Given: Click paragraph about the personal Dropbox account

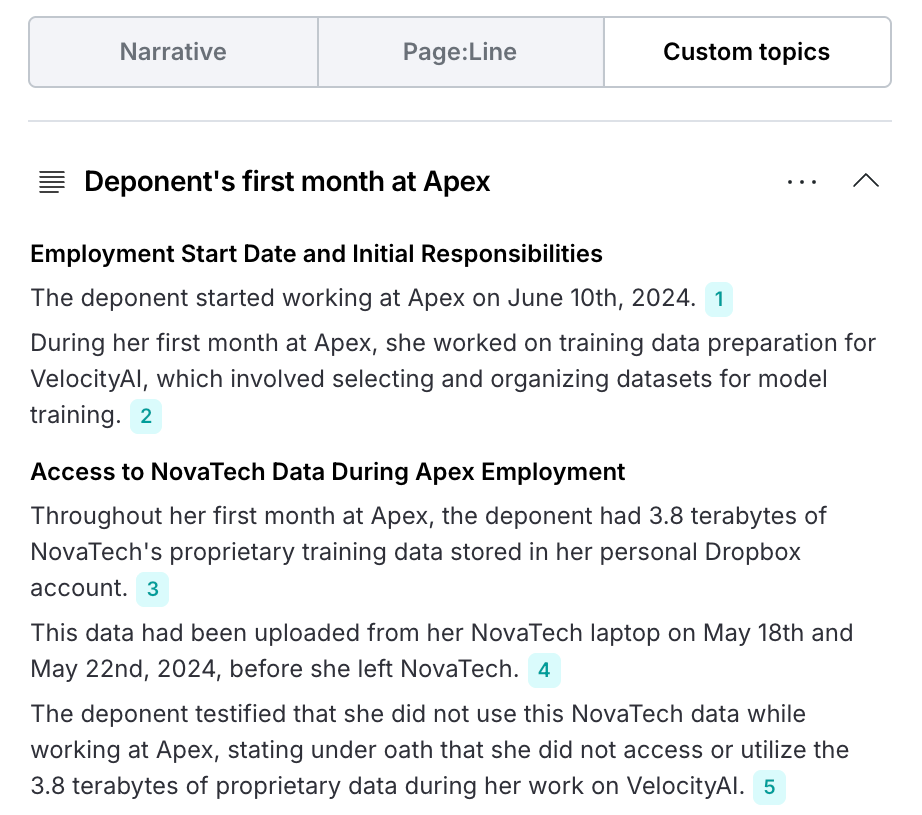Looking at the screenshot, I should (x=428, y=552).
